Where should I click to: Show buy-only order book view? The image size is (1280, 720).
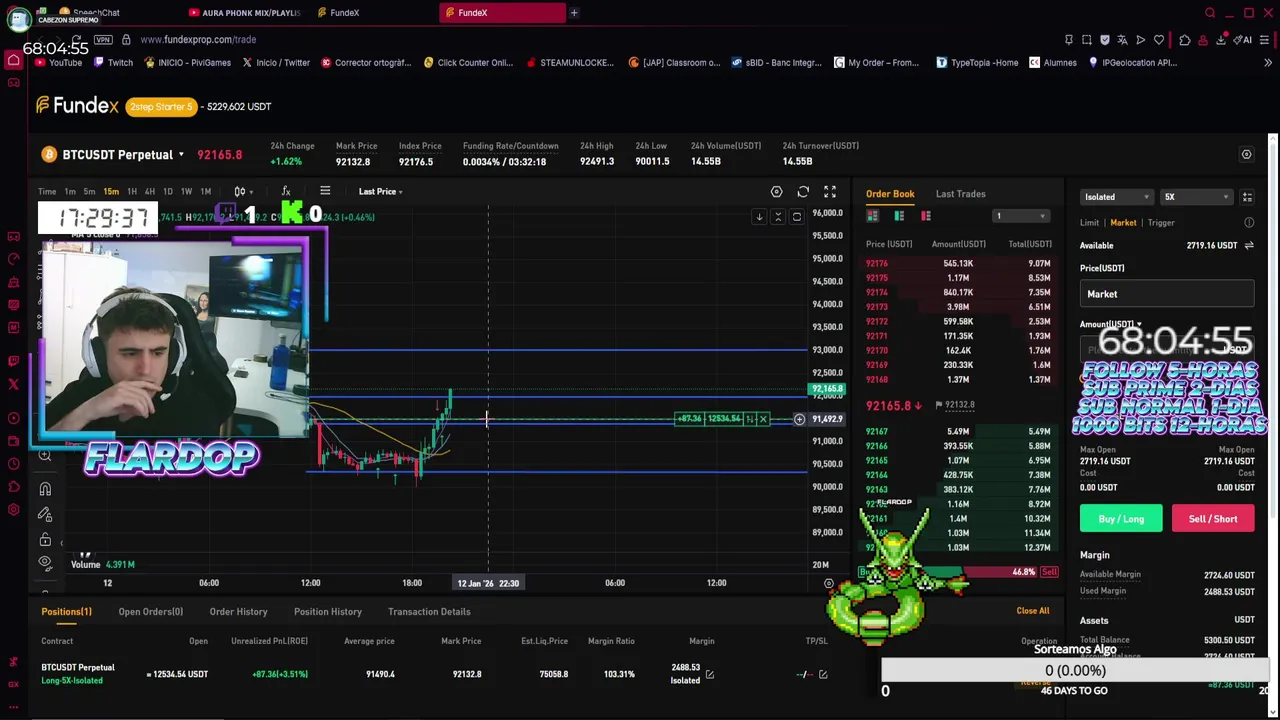coord(899,216)
